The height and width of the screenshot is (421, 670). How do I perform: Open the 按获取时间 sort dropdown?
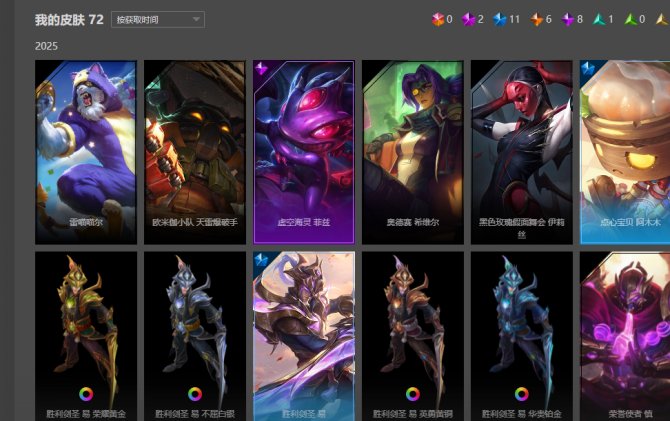tap(158, 20)
